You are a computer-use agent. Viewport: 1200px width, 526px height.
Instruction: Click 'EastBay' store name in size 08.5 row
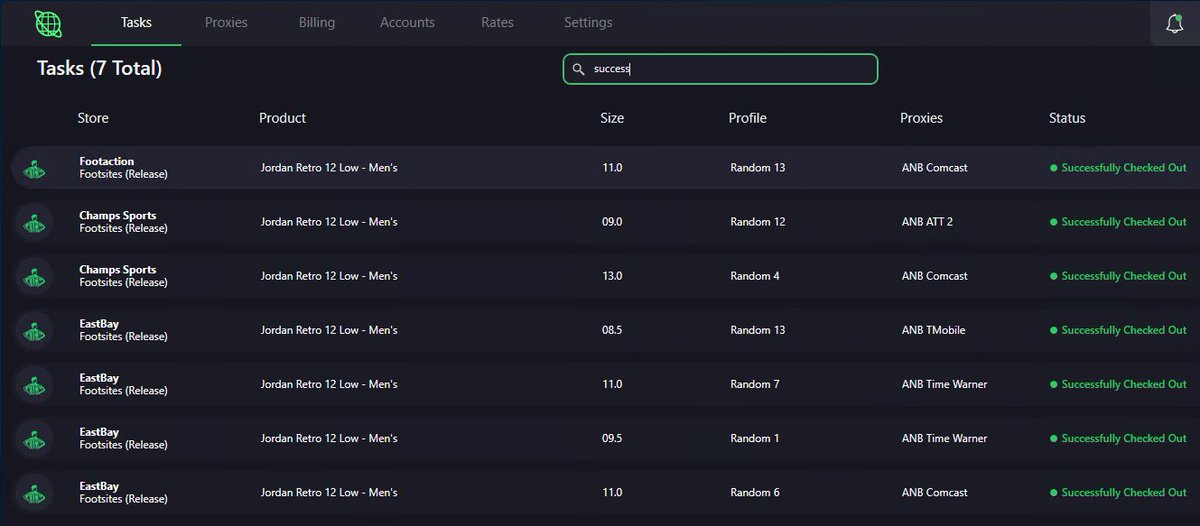click(x=99, y=324)
